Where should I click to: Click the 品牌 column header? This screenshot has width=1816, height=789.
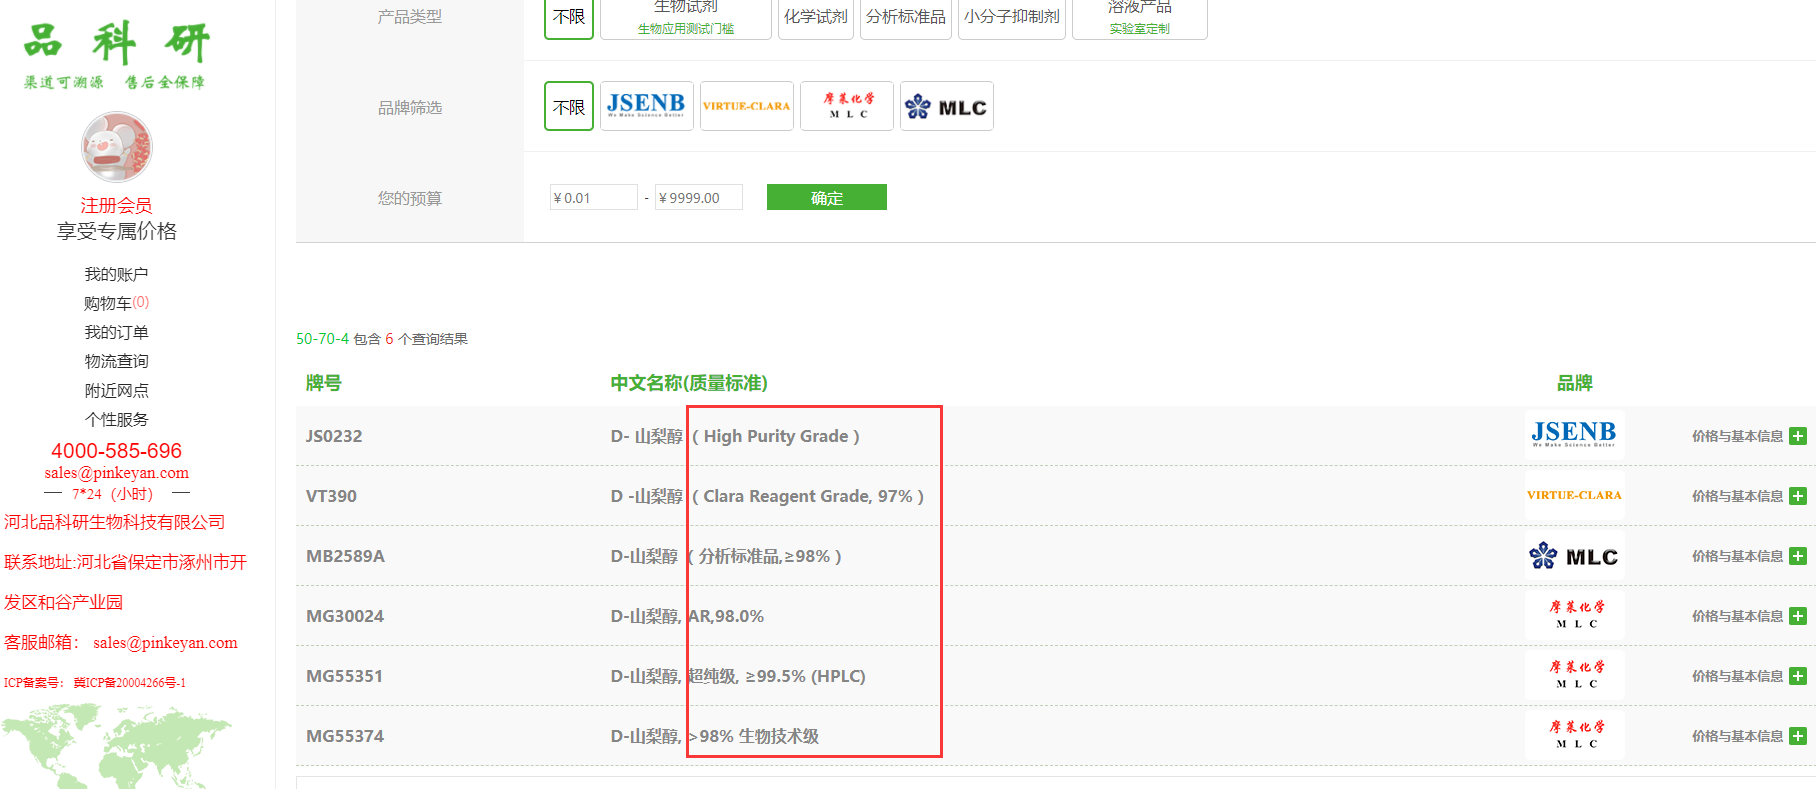coord(1574,383)
